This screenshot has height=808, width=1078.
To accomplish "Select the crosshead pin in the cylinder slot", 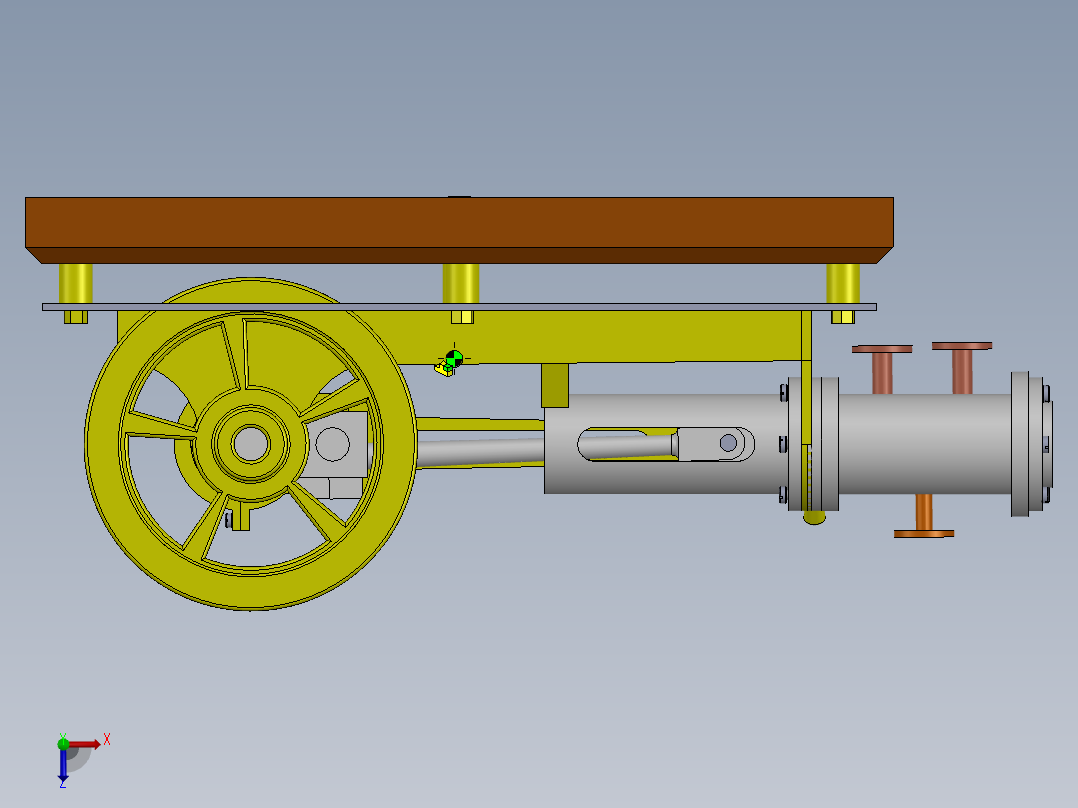I will click(728, 443).
